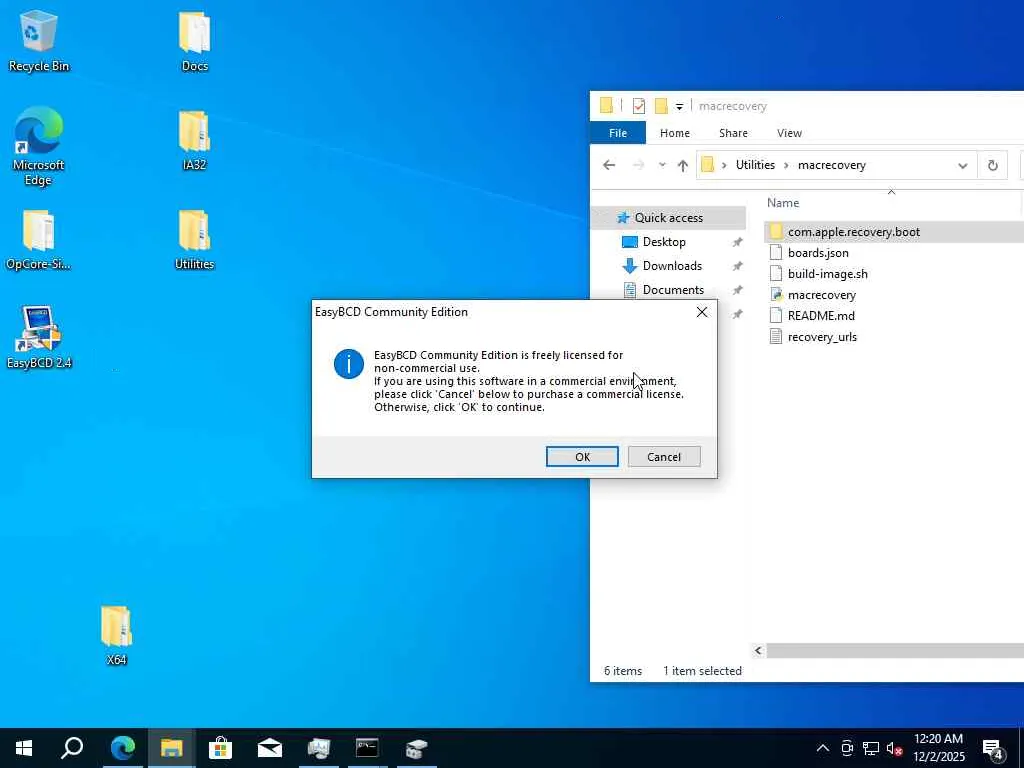Open the recent locations dropdown arrow
Screen dimensions: 1024x768
tap(662, 165)
